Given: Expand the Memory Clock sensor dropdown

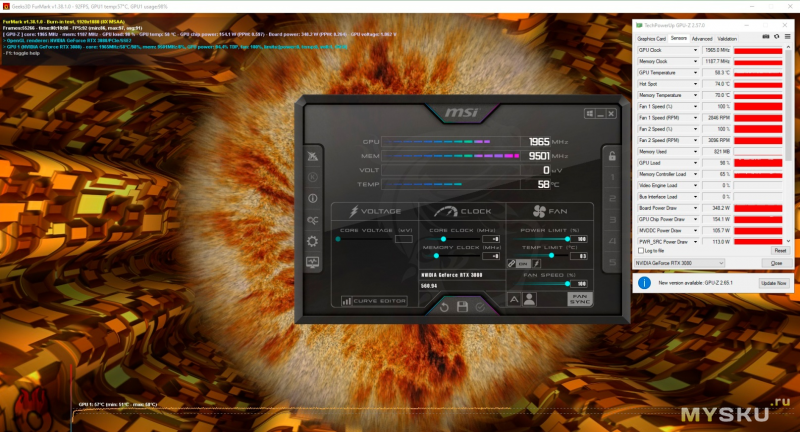Looking at the screenshot, I should coord(695,61).
